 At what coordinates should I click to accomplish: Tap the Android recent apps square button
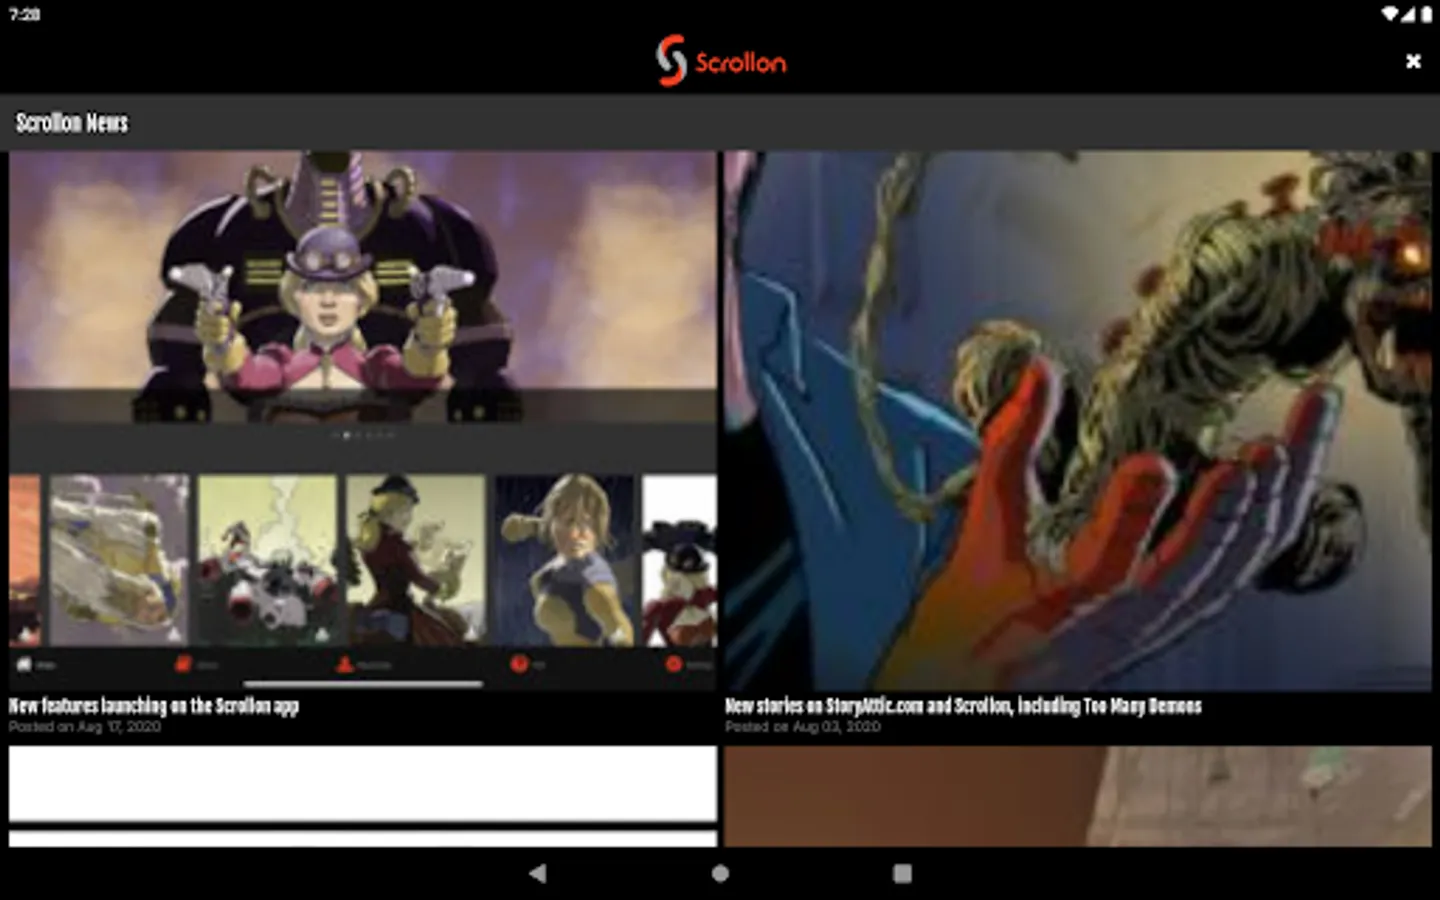pyautogui.click(x=902, y=873)
